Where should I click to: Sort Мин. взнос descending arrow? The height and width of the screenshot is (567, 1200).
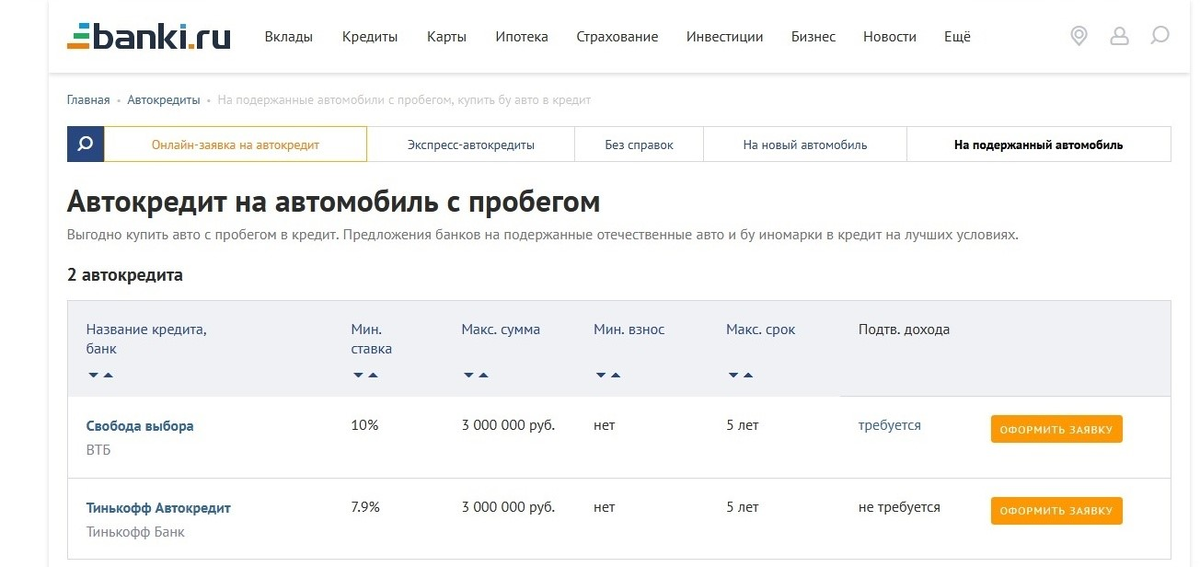(601, 375)
